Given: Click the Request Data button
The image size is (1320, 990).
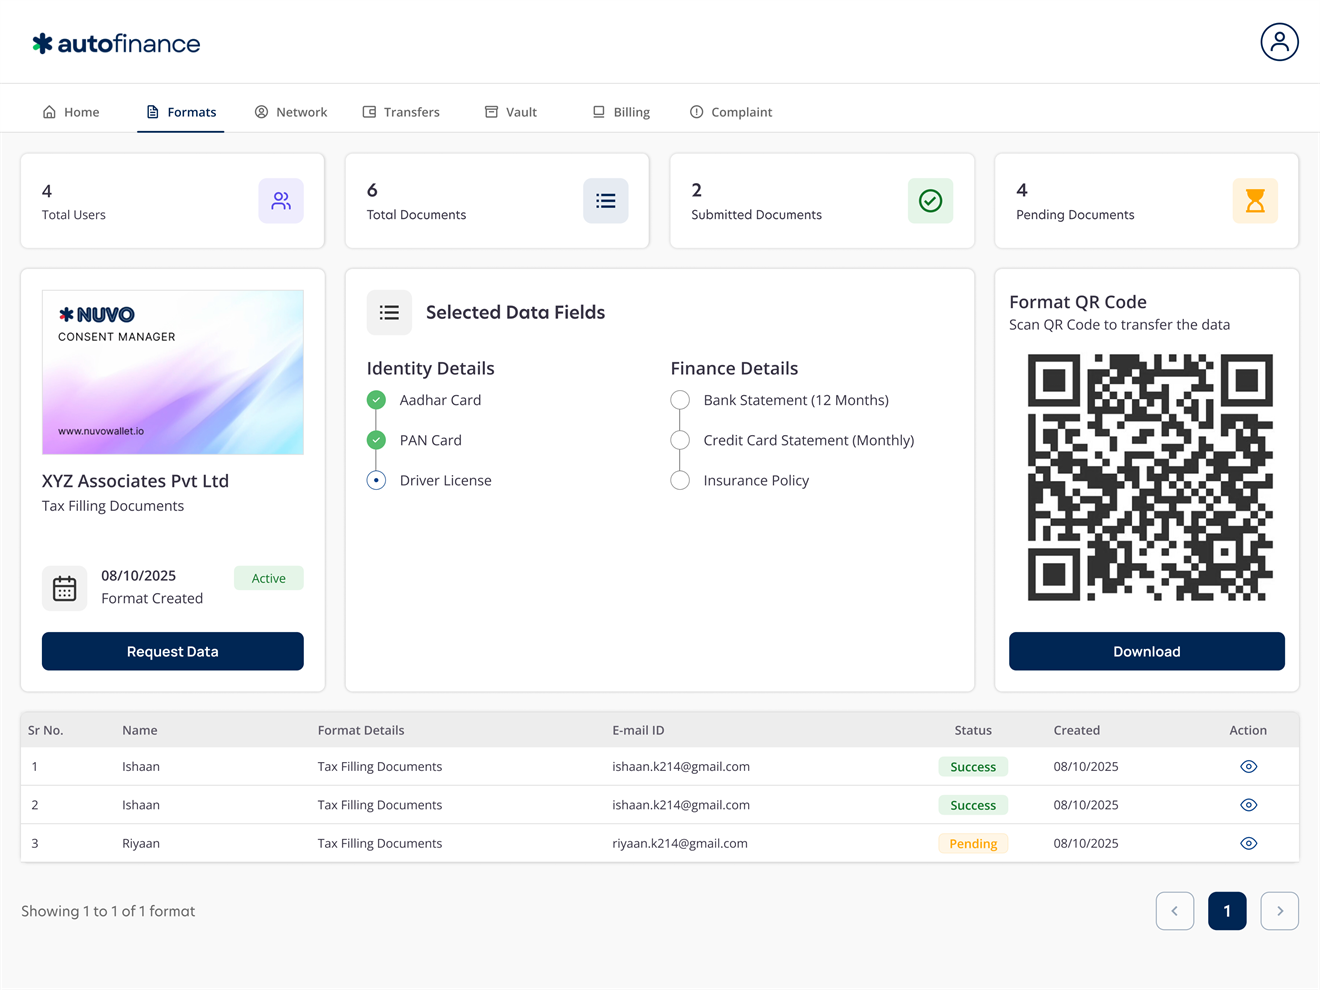Looking at the screenshot, I should click(173, 651).
